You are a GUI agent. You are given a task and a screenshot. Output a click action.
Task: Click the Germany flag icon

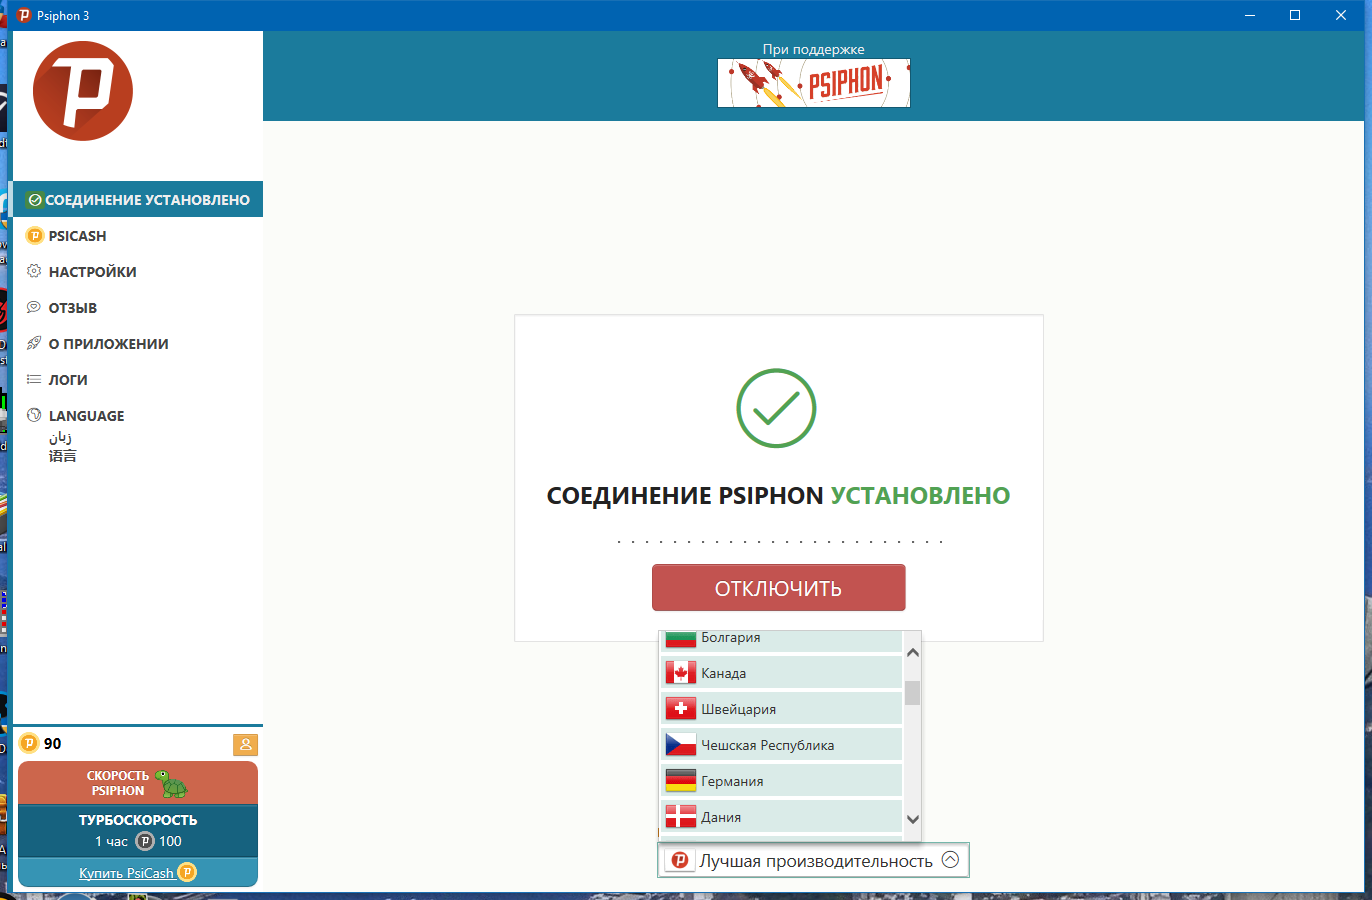point(681,781)
